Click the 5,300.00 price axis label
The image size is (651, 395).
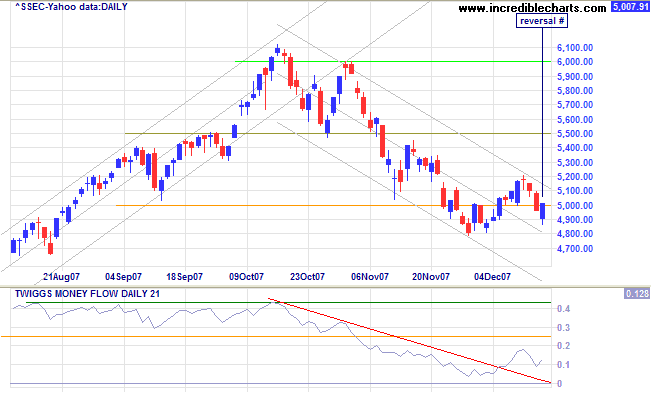pos(575,162)
